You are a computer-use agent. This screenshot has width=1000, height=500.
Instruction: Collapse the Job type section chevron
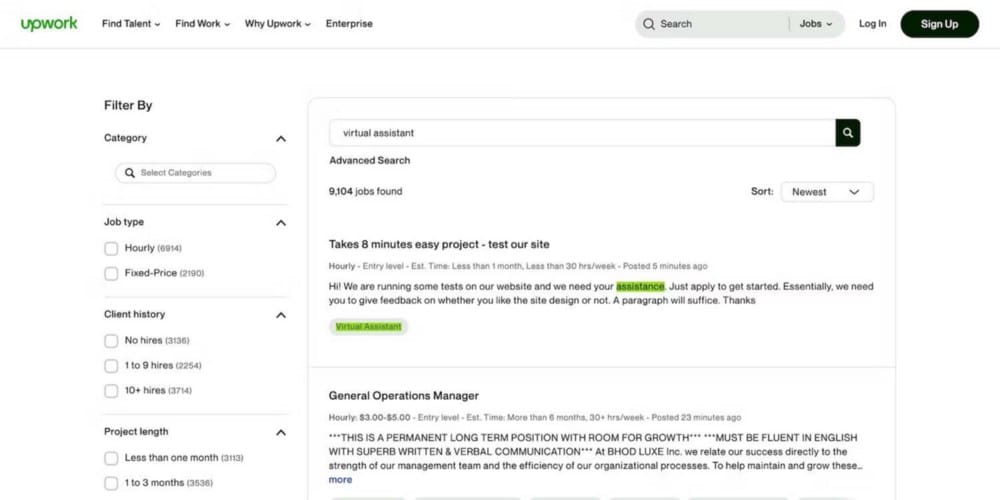pos(281,223)
